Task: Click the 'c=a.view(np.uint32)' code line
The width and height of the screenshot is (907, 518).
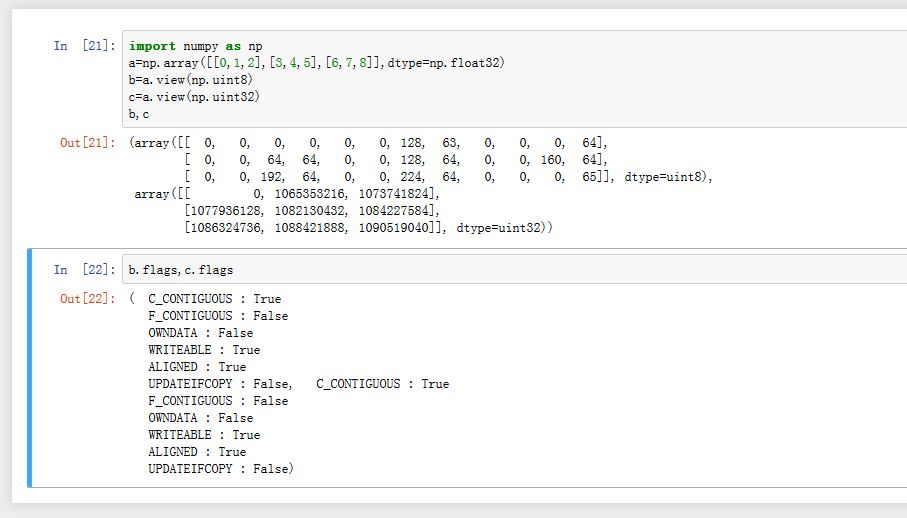Action: 189,97
